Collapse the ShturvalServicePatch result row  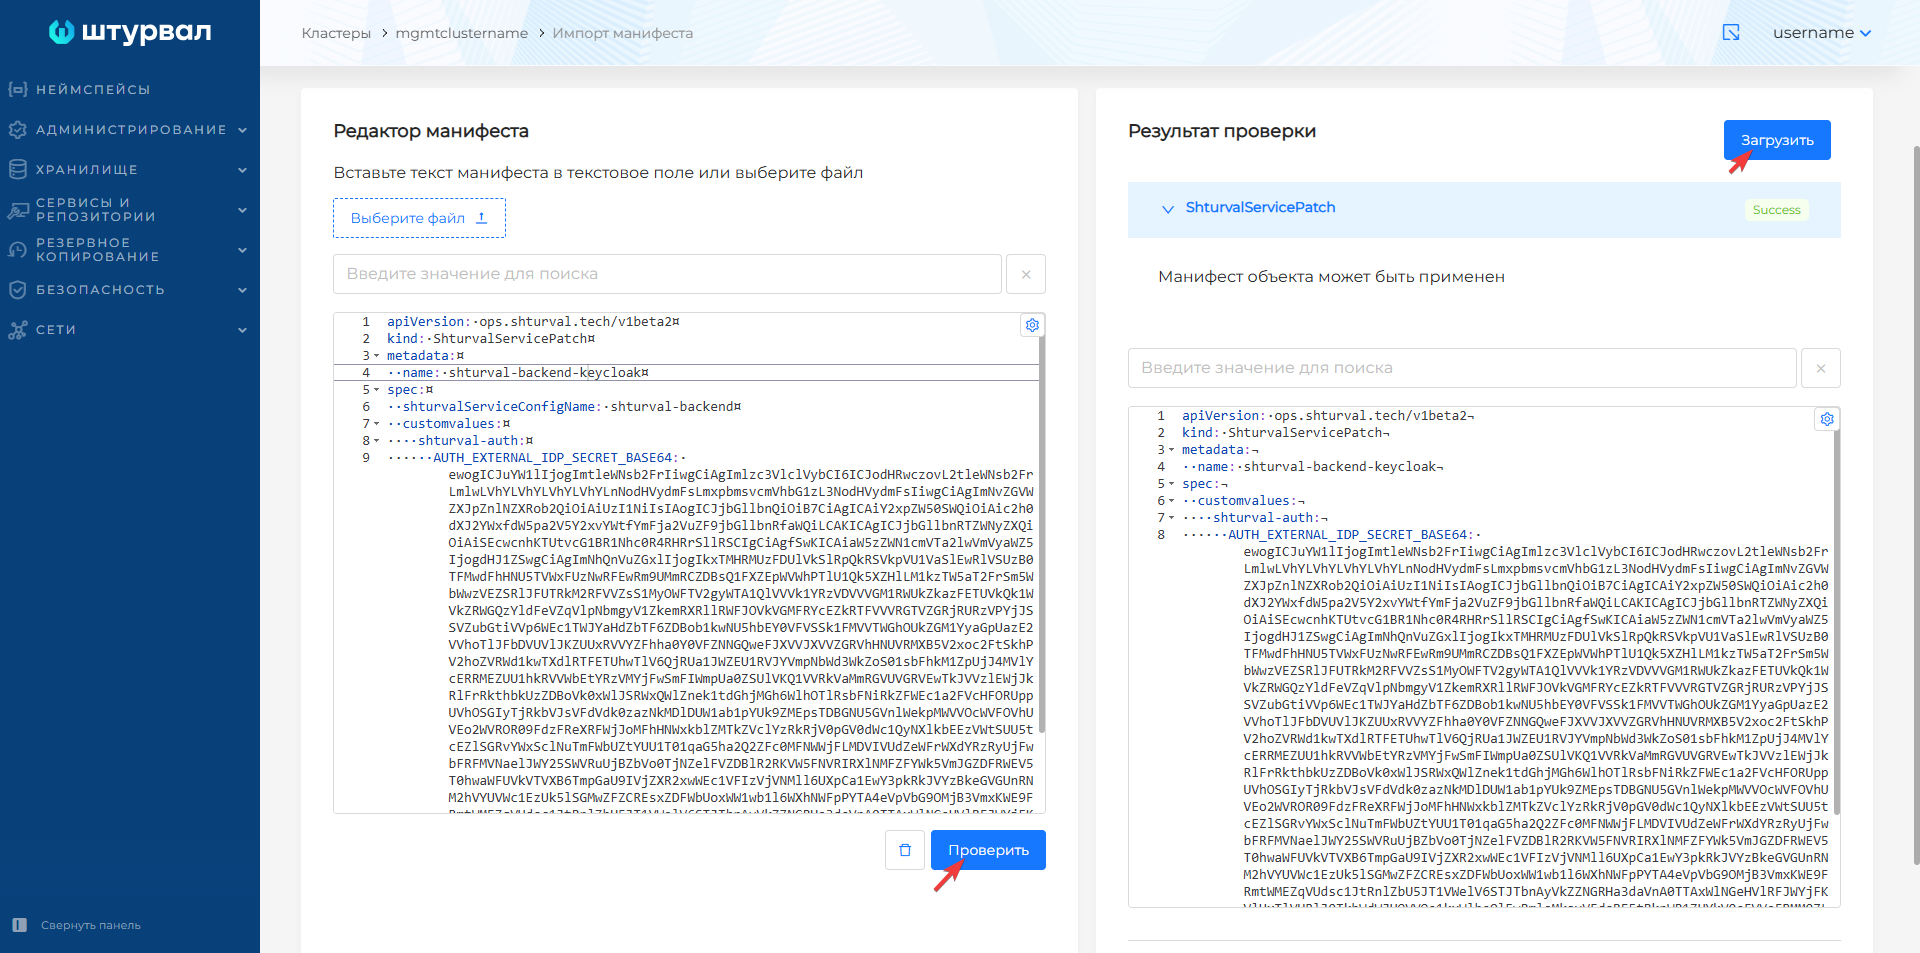pos(1167,209)
